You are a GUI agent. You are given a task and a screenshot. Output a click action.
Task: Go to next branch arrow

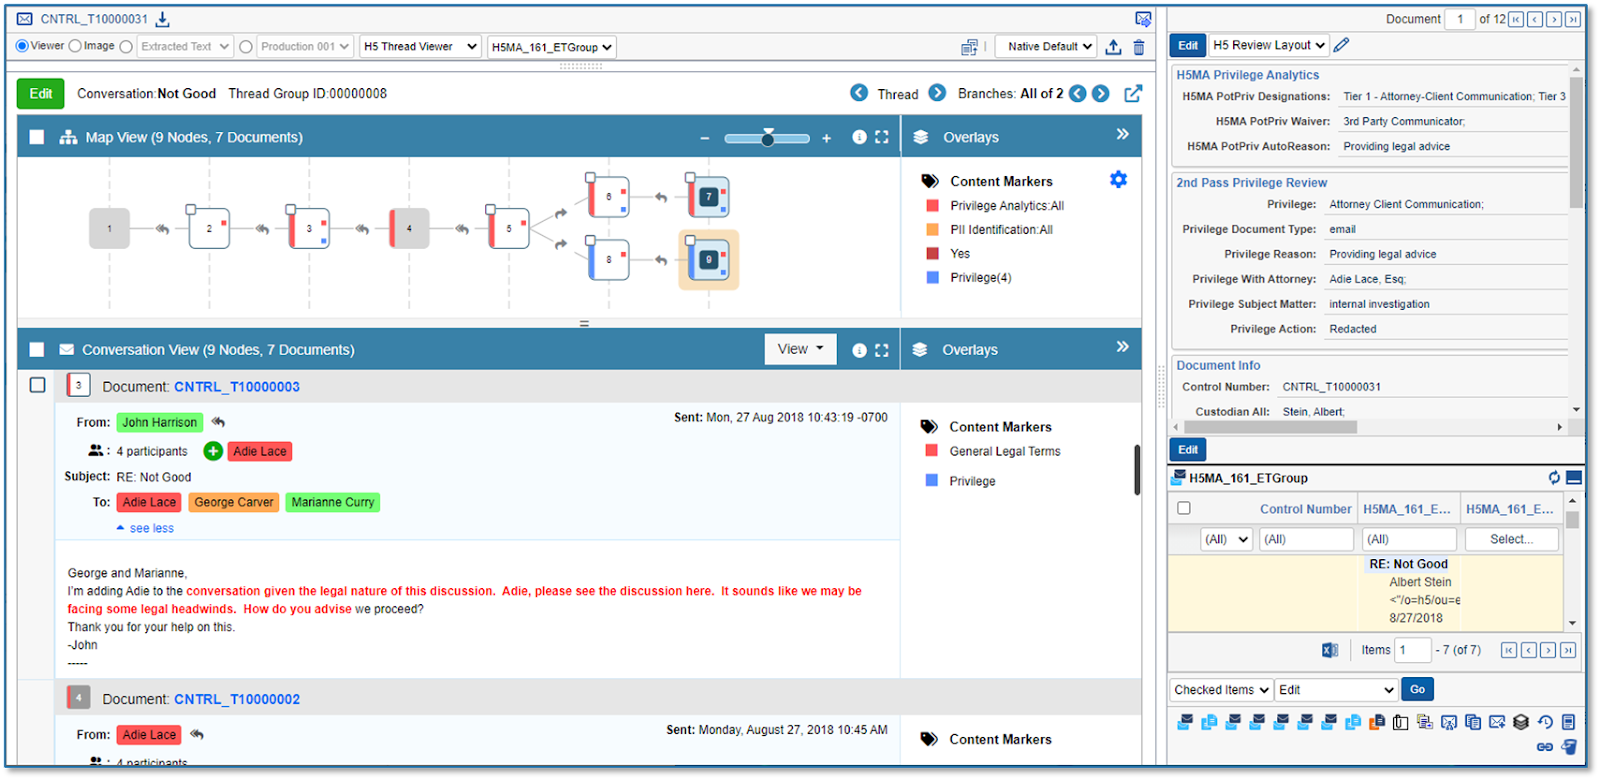1101,94
